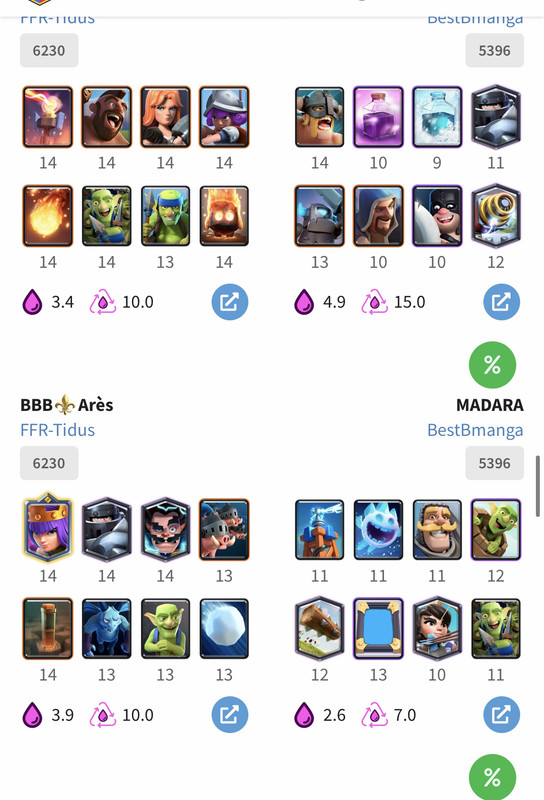The image size is (544, 800).
Task: Open the Royal Hogs card
Action: tap(224, 530)
